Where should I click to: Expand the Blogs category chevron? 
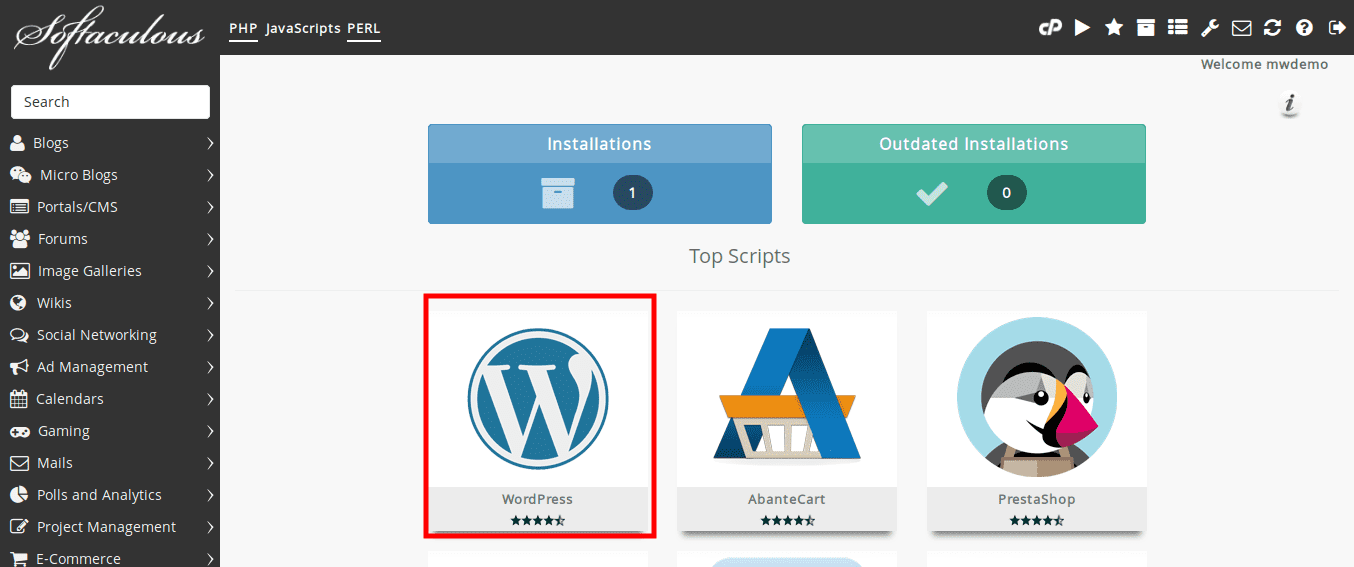[x=210, y=143]
